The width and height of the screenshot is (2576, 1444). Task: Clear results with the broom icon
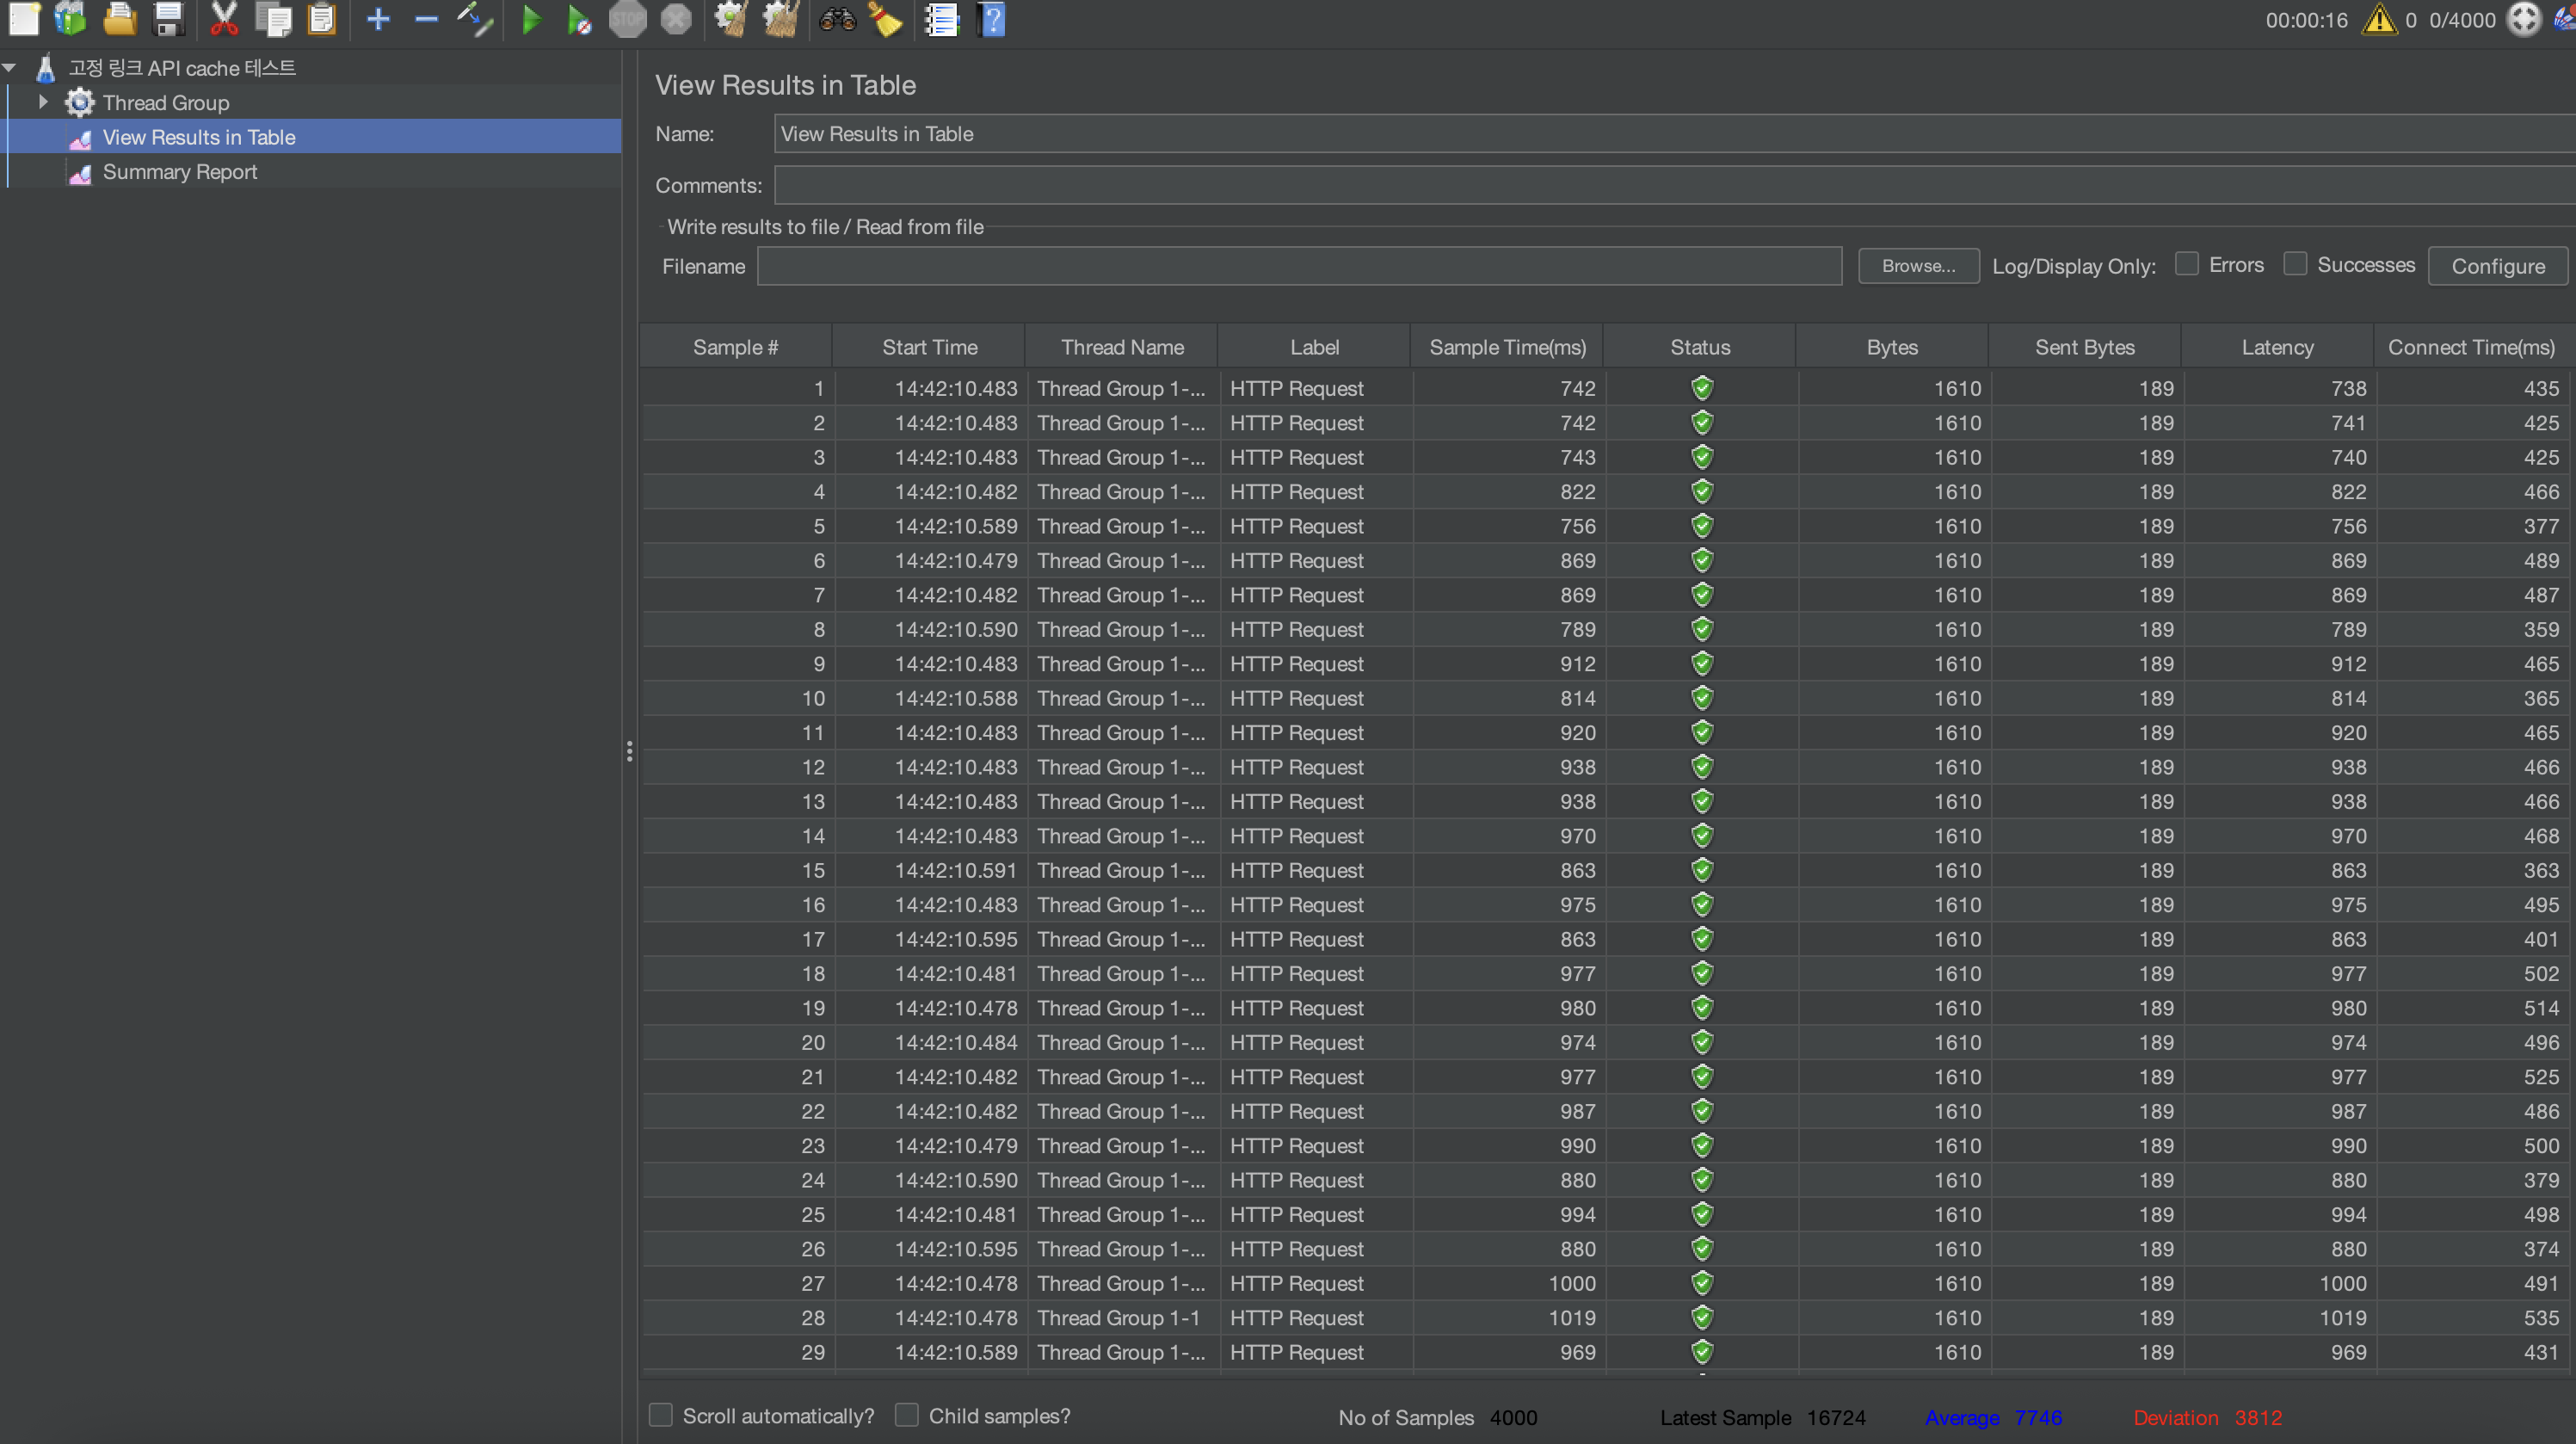coord(729,19)
